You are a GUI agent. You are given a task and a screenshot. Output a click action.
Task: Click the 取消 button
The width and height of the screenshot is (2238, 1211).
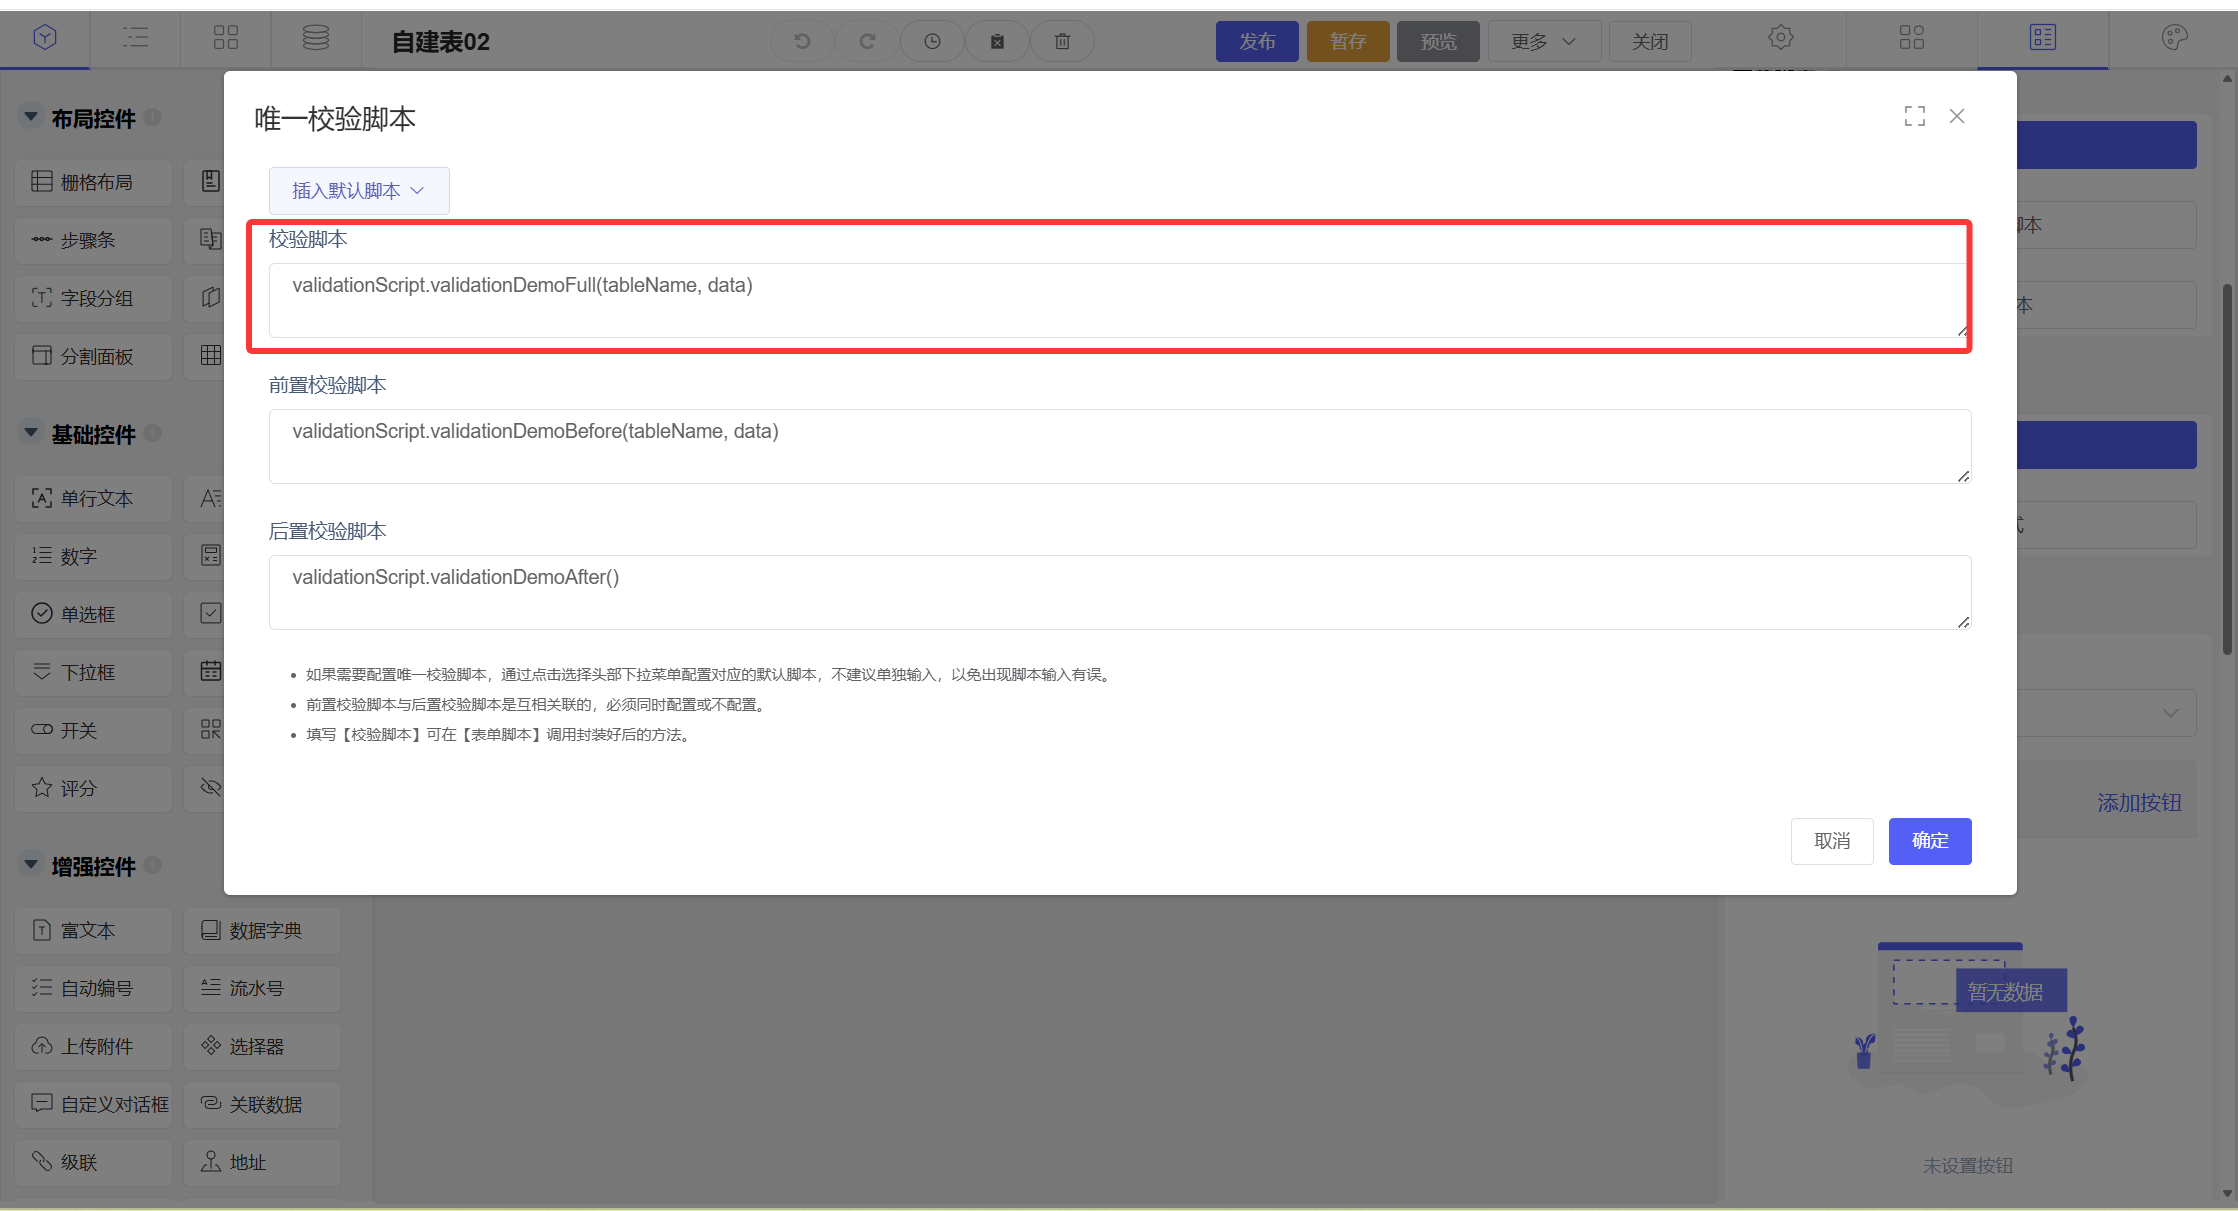[1831, 841]
